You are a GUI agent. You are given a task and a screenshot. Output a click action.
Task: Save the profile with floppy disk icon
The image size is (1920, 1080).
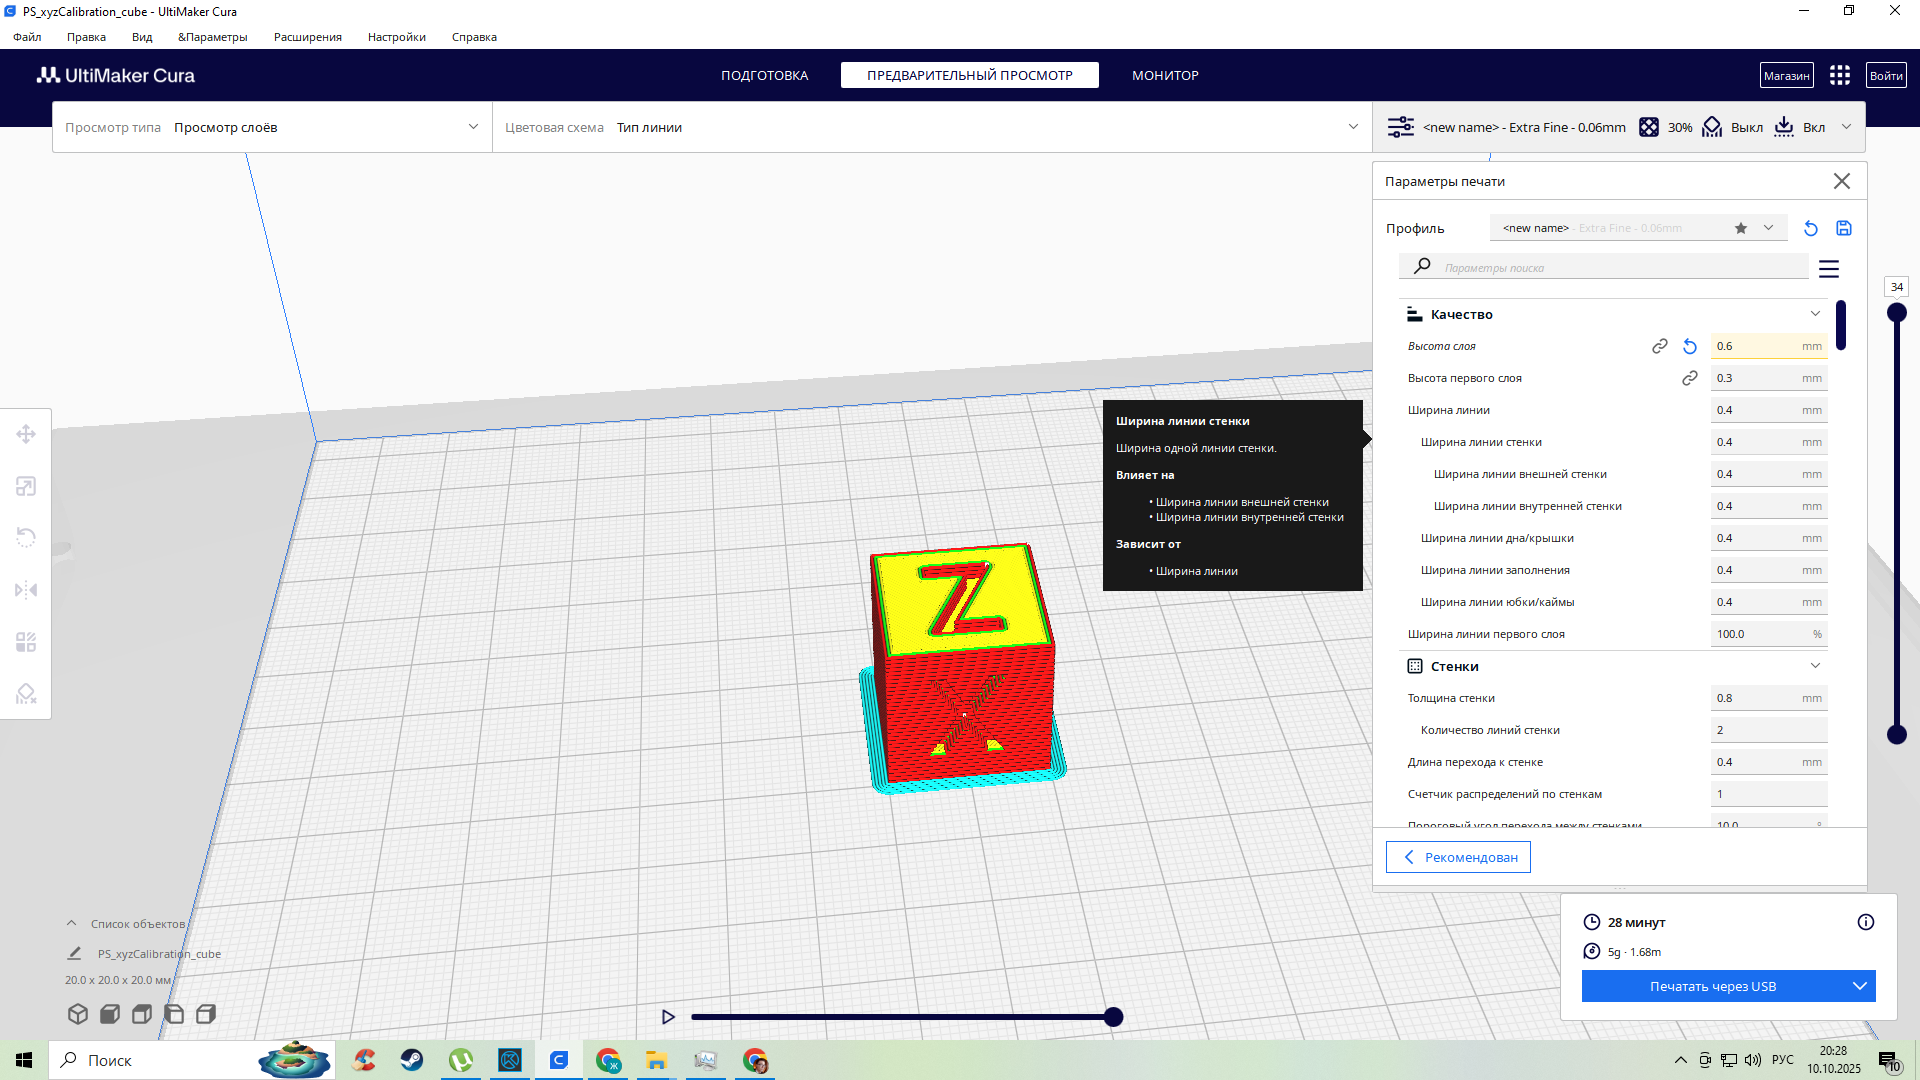[x=1844, y=228]
